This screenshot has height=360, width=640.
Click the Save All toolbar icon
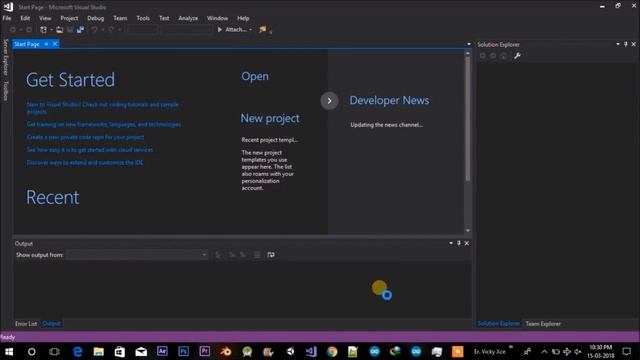[80, 29]
